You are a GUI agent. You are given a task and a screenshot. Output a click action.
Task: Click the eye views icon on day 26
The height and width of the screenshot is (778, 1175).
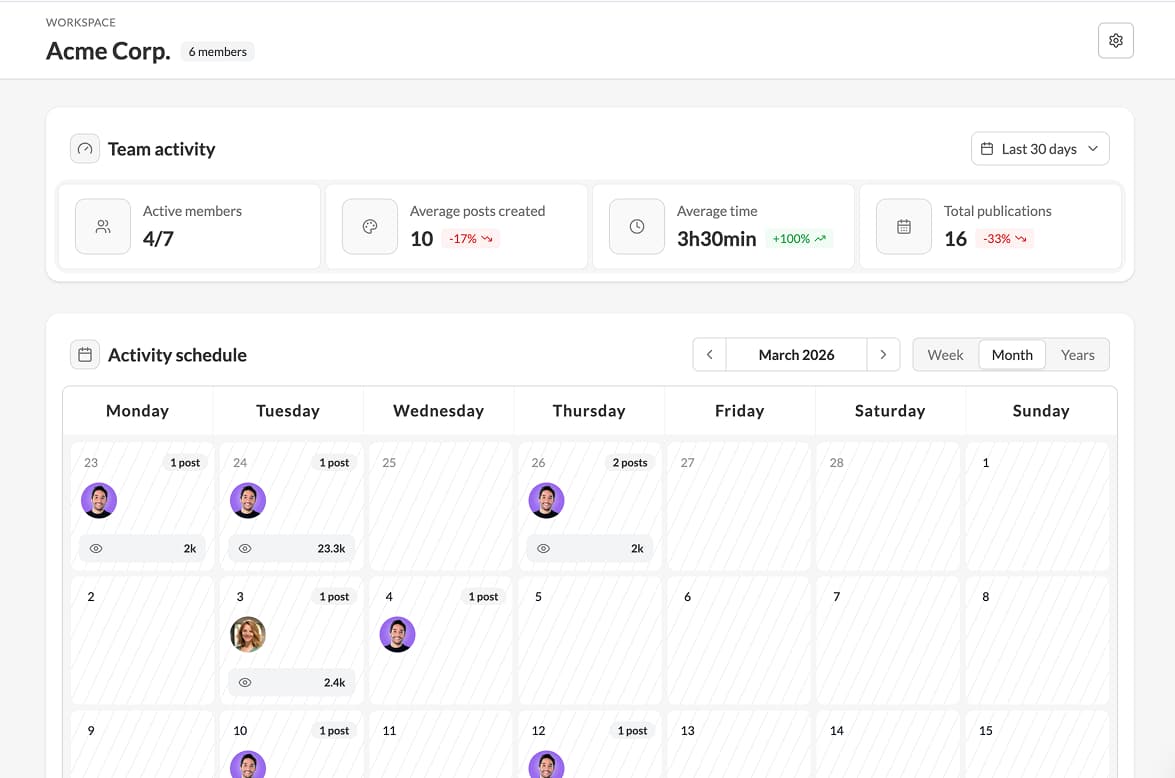click(x=543, y=549)
